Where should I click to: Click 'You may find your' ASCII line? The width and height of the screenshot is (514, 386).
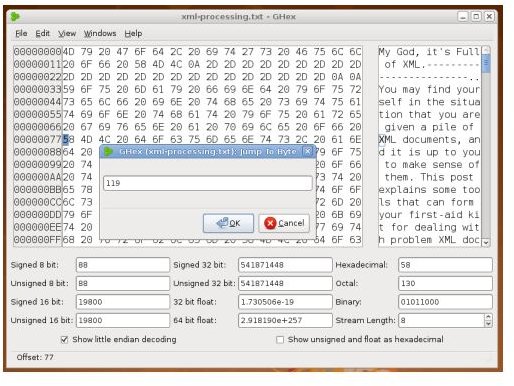(429, 89)
